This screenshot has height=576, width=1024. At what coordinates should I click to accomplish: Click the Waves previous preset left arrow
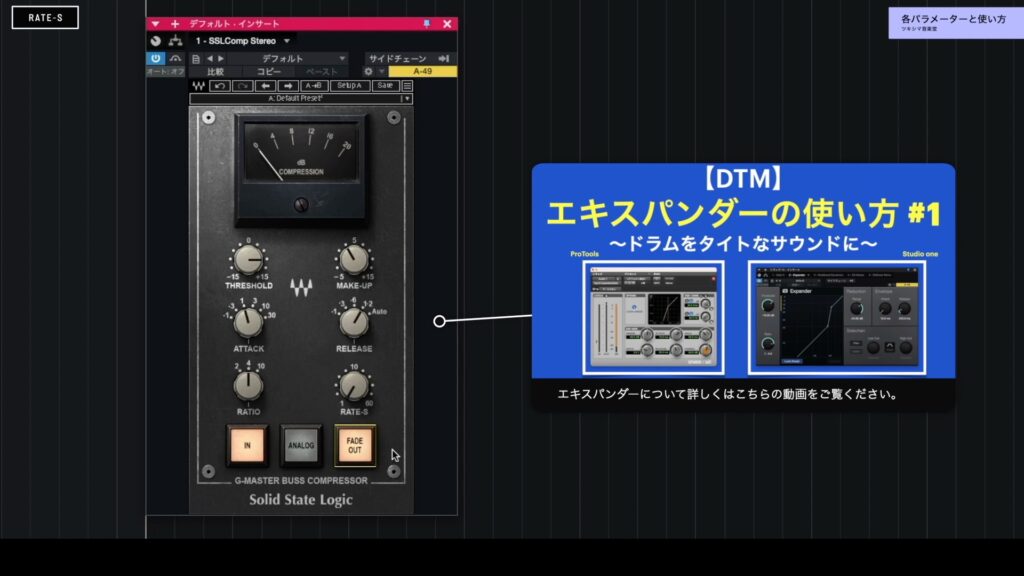pyautogui.click(x=265, y=86)
